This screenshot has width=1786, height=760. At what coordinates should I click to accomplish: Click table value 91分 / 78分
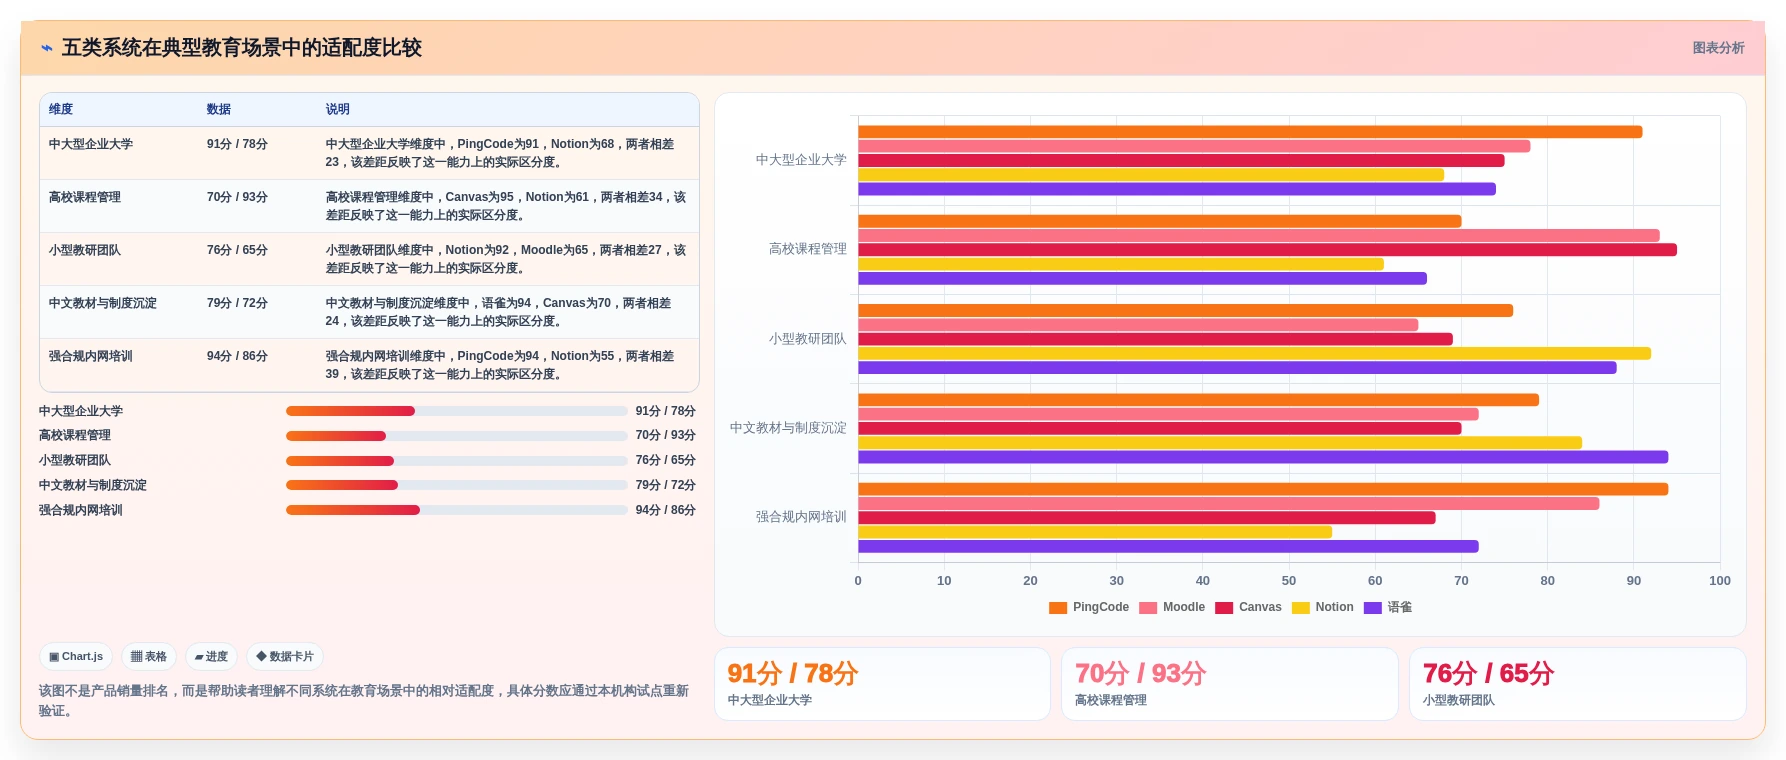(237, 144)
